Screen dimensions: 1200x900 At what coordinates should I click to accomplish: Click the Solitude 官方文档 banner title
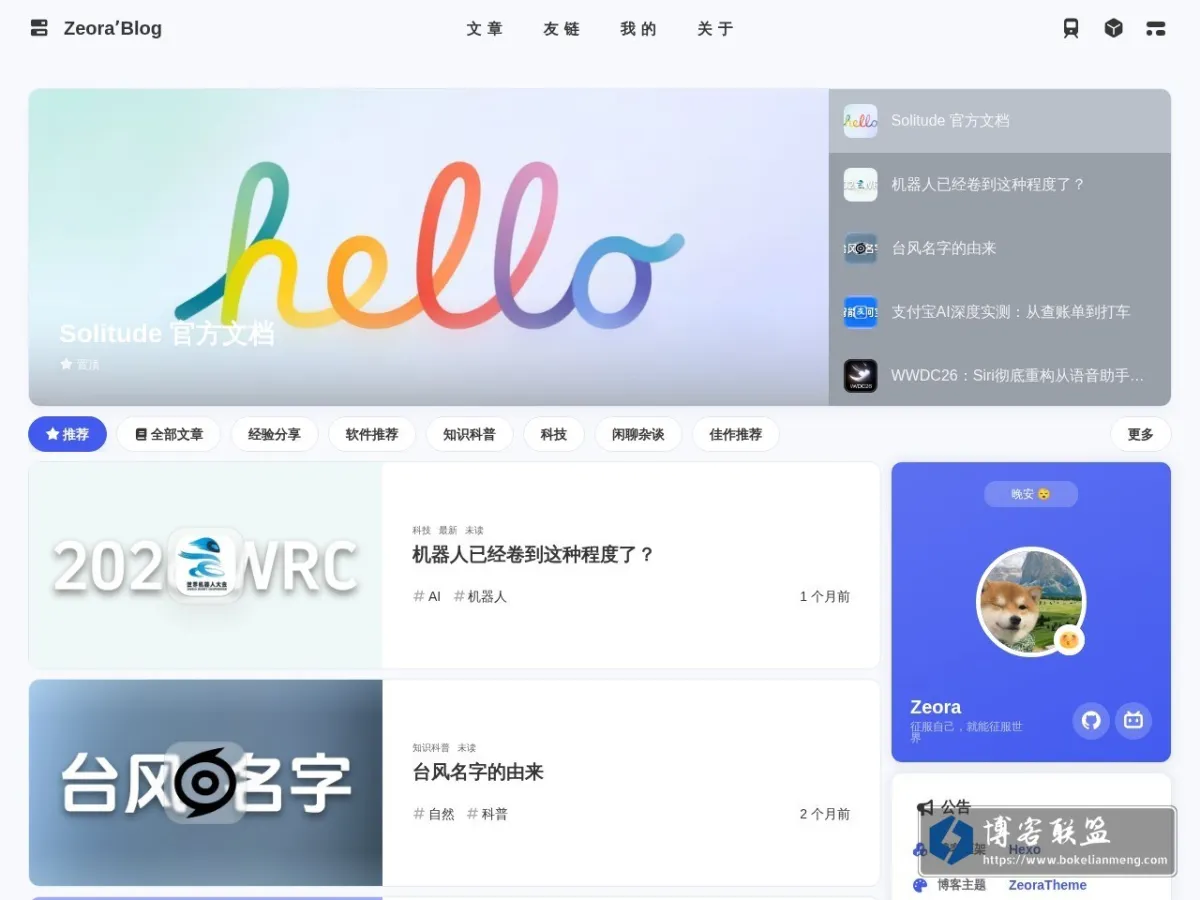167,334
